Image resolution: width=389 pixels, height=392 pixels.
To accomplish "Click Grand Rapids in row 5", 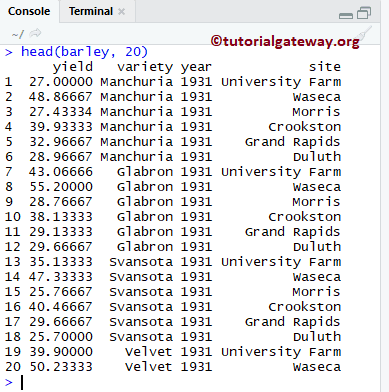I will click(x=293, y=142).
